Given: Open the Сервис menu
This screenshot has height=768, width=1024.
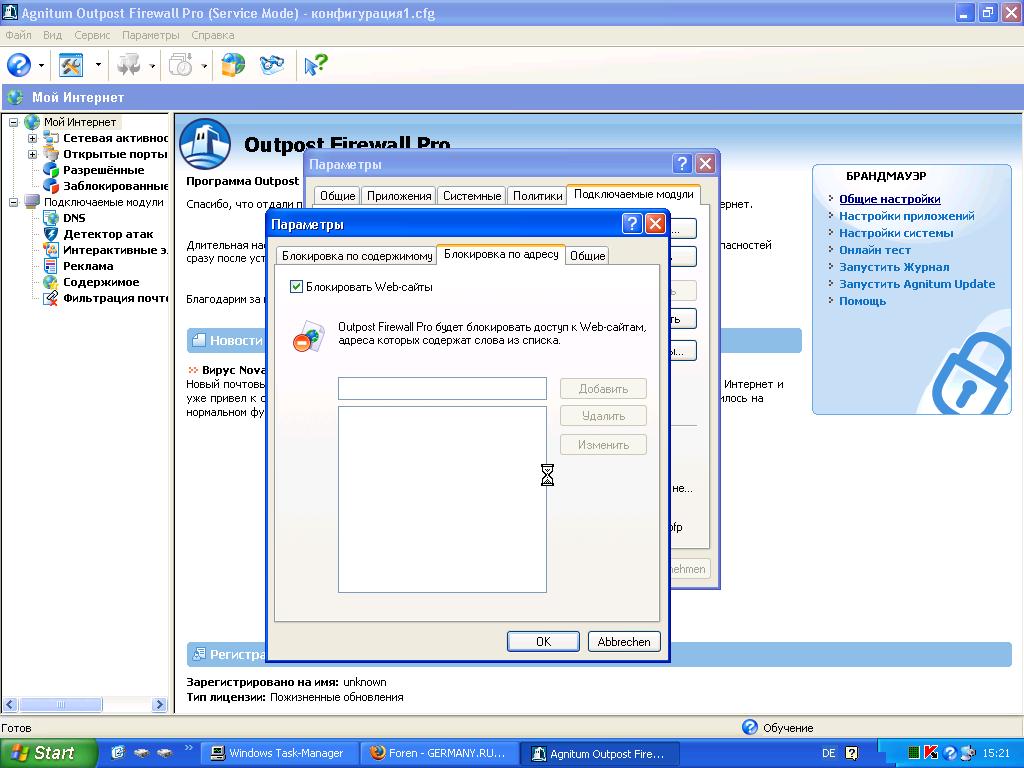Looking at the screenshot, I should [x=92, y=35].
